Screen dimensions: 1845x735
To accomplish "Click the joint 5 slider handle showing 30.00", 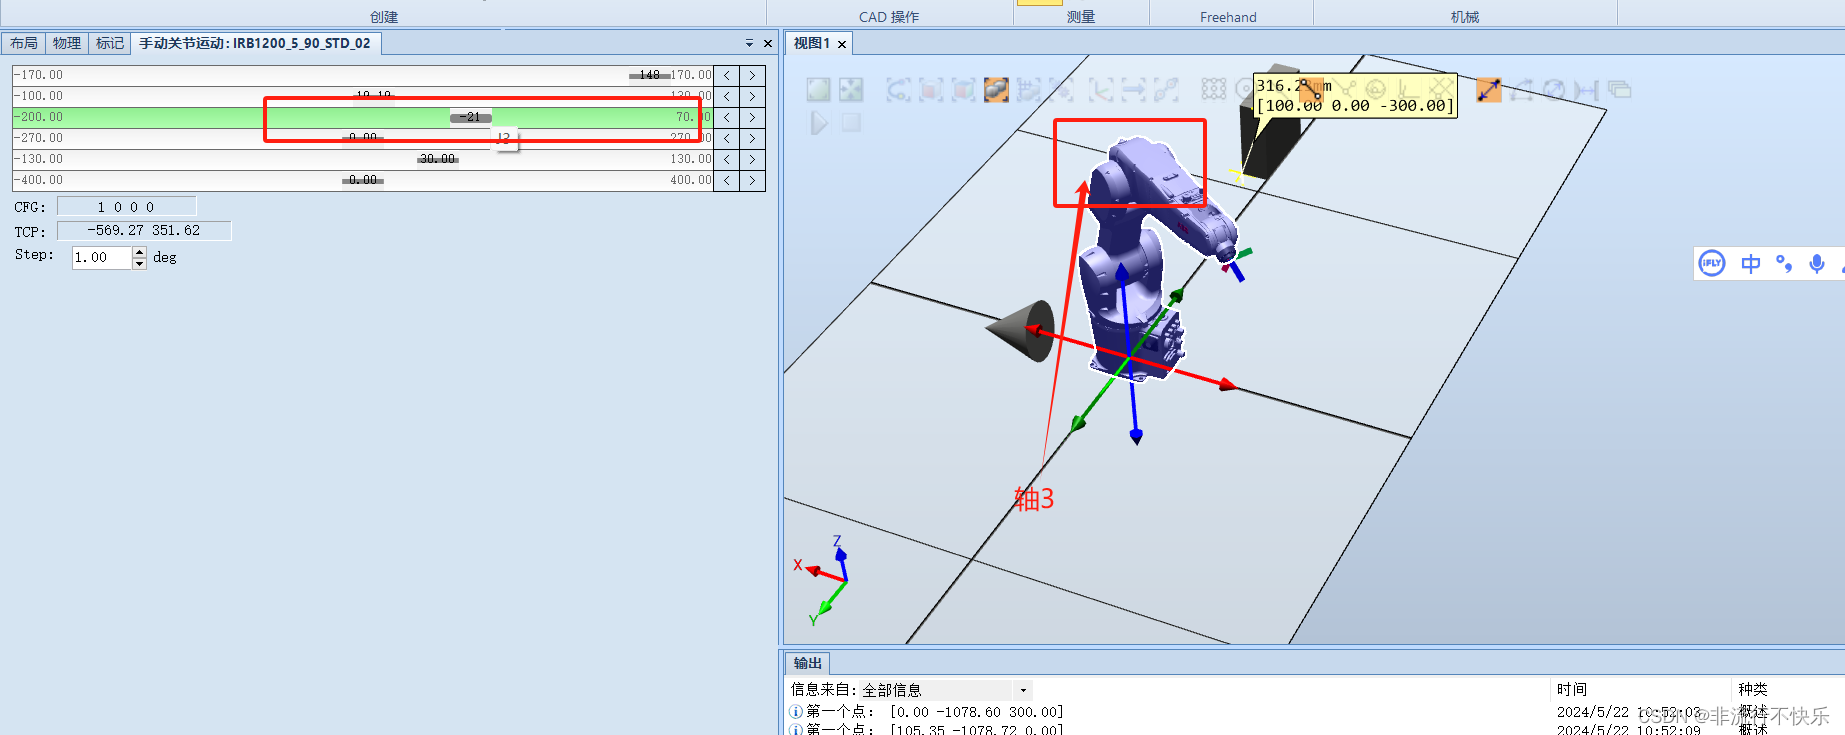I will [438, 159].
